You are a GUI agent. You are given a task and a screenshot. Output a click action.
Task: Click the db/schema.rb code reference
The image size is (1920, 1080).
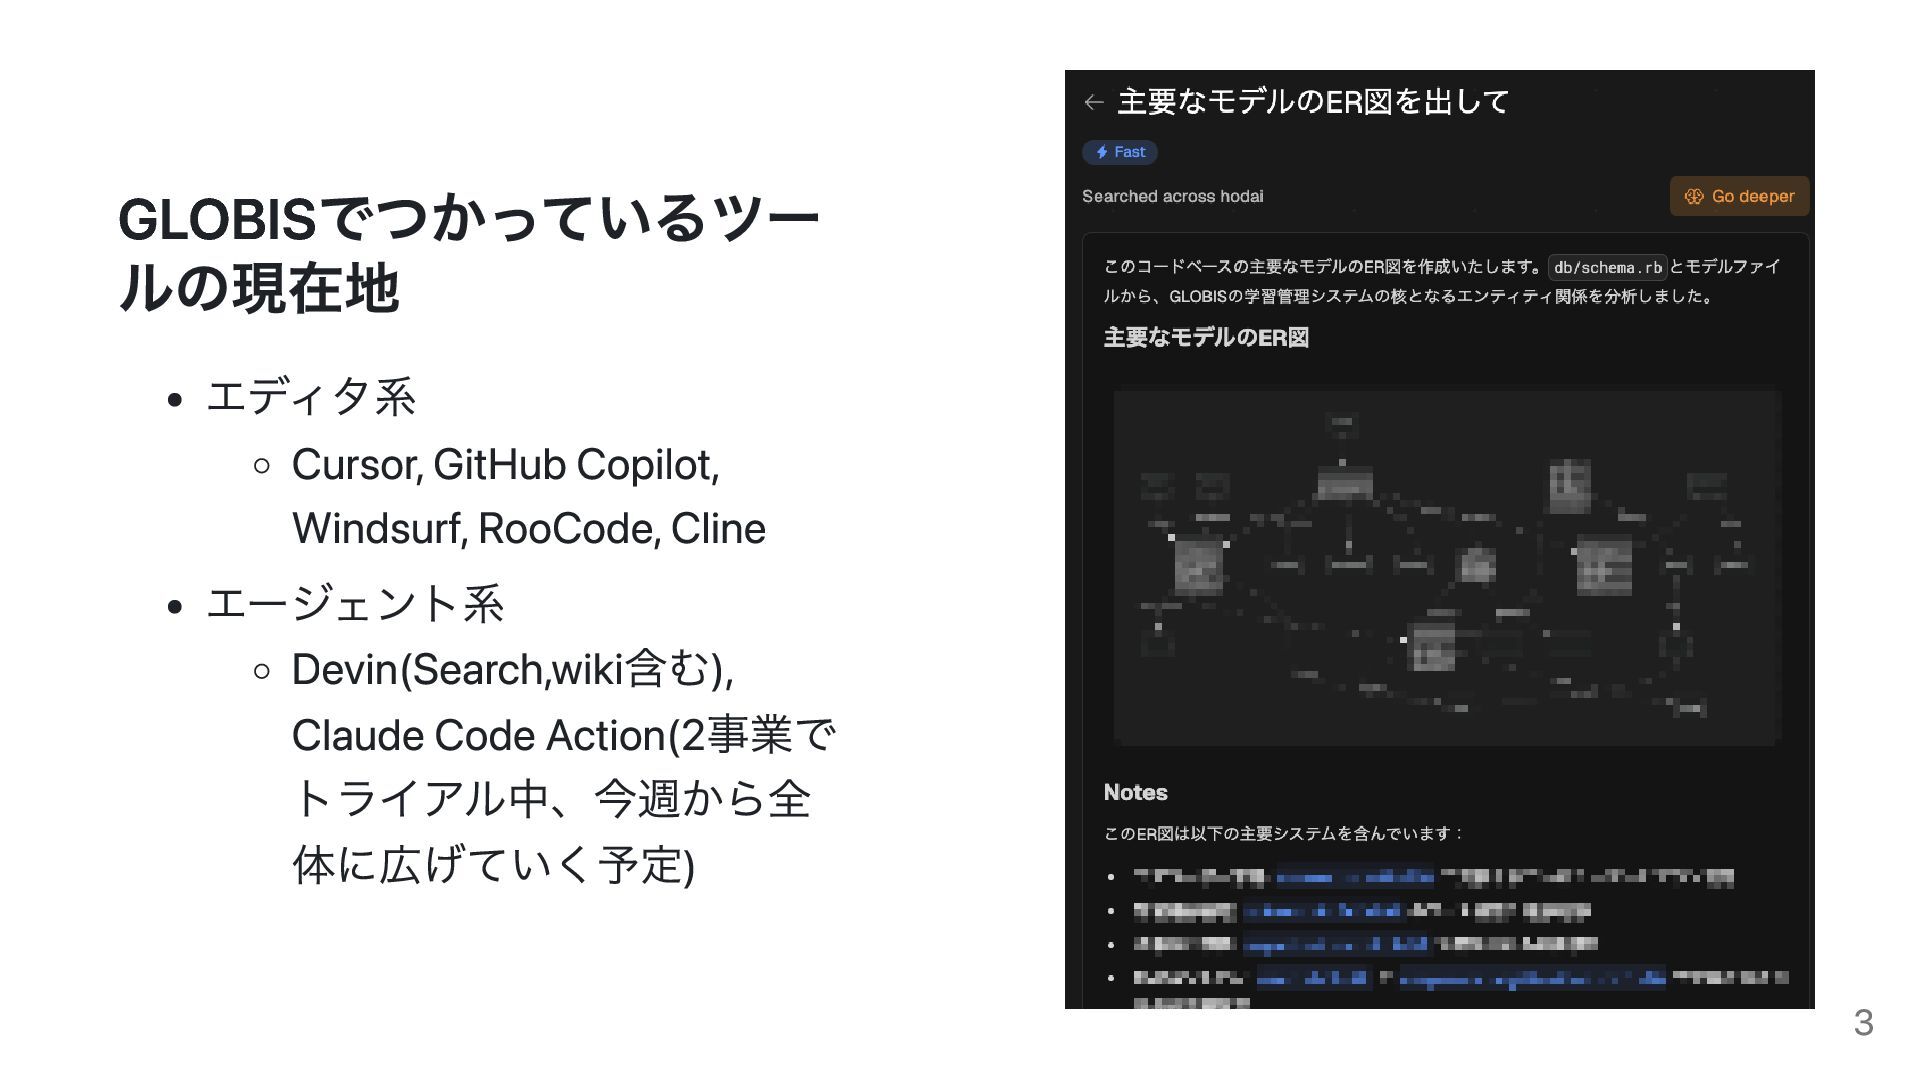point(1607,267)
